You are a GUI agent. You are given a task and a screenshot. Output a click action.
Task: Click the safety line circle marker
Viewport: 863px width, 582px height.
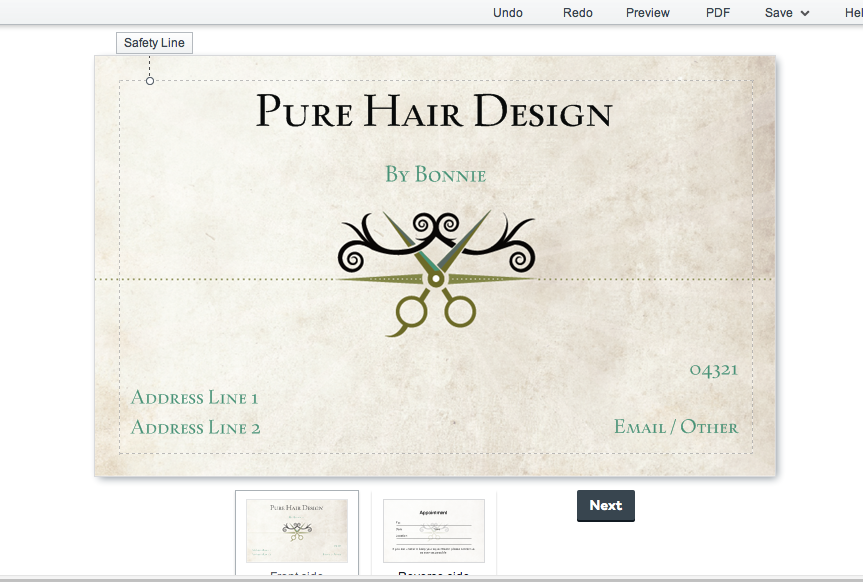click(150, 81)
